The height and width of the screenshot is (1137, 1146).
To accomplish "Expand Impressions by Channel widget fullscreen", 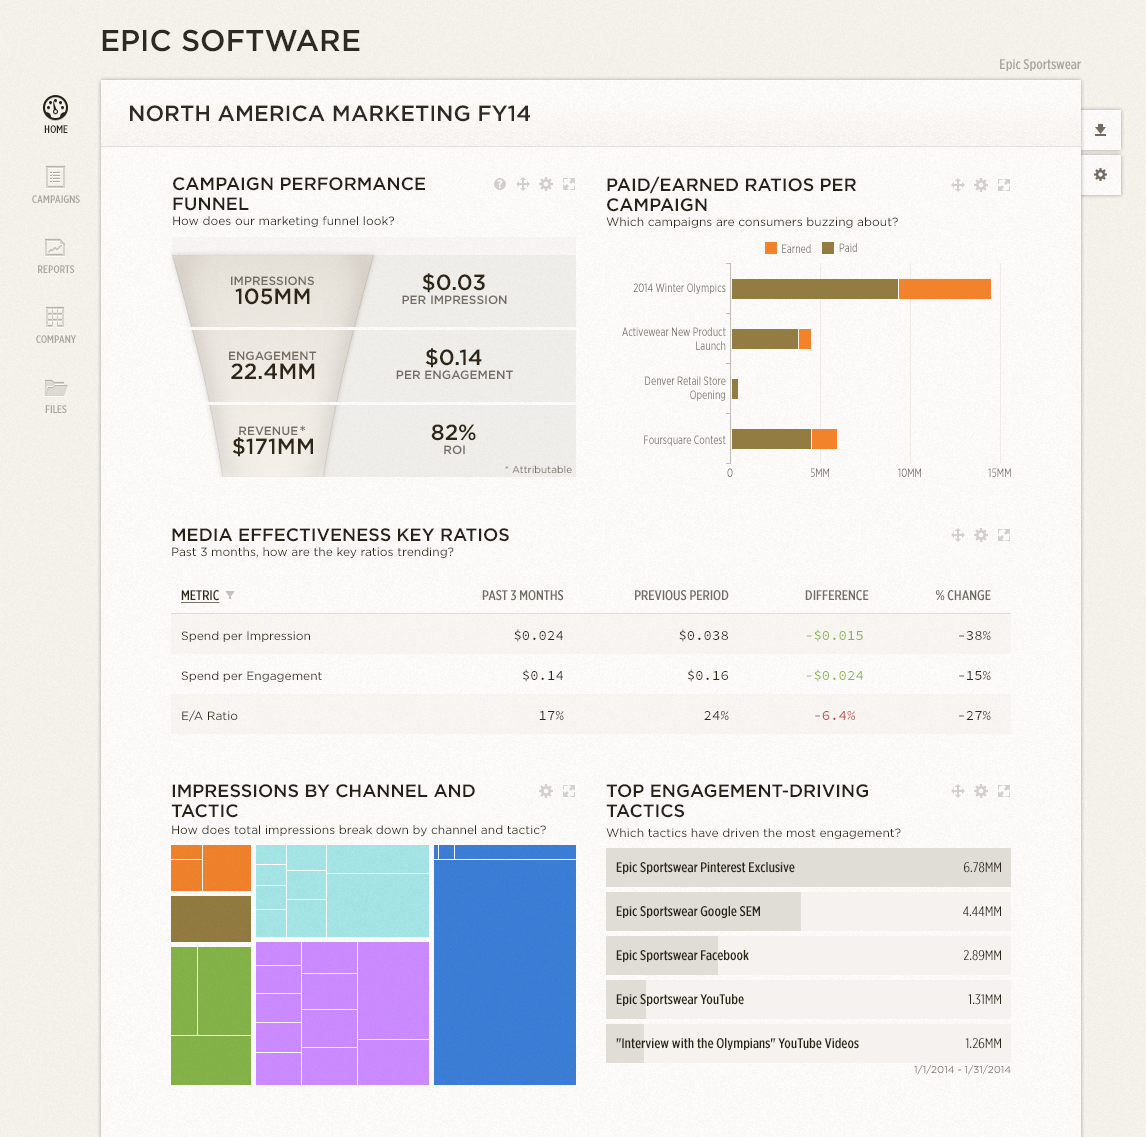I will [x=569, y=791].
